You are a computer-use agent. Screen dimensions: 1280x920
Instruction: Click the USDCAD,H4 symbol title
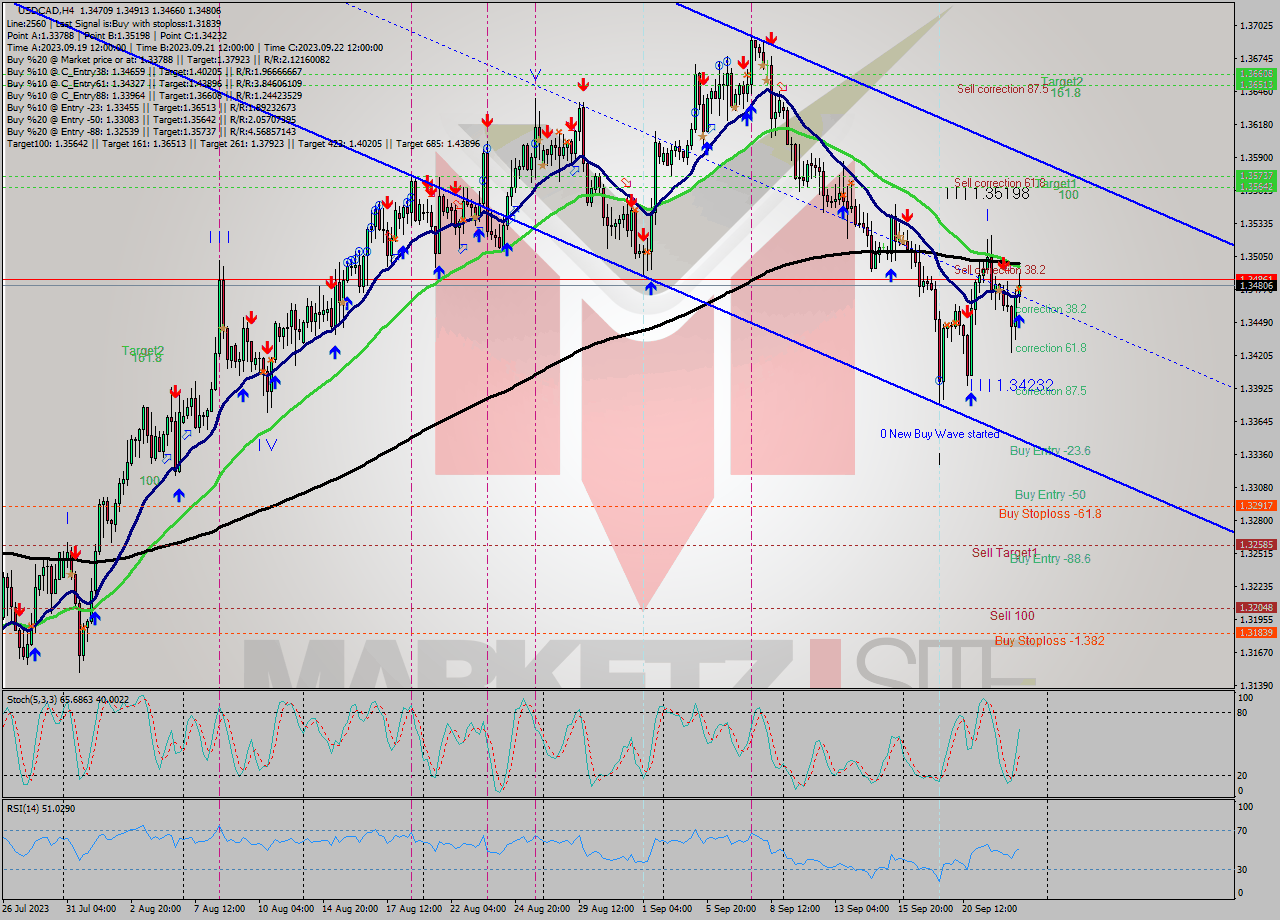(46, 10)
